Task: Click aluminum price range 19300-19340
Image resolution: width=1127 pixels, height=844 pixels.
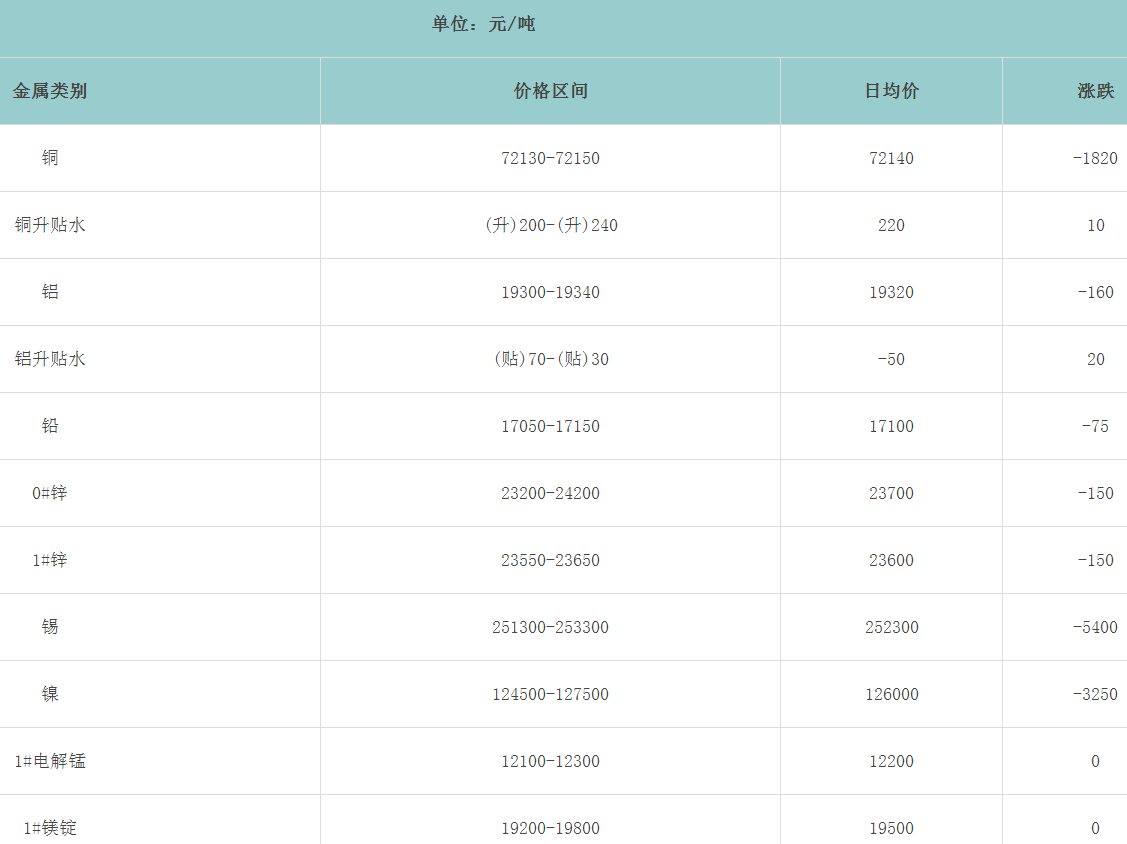Action: [x=550, y=292]
